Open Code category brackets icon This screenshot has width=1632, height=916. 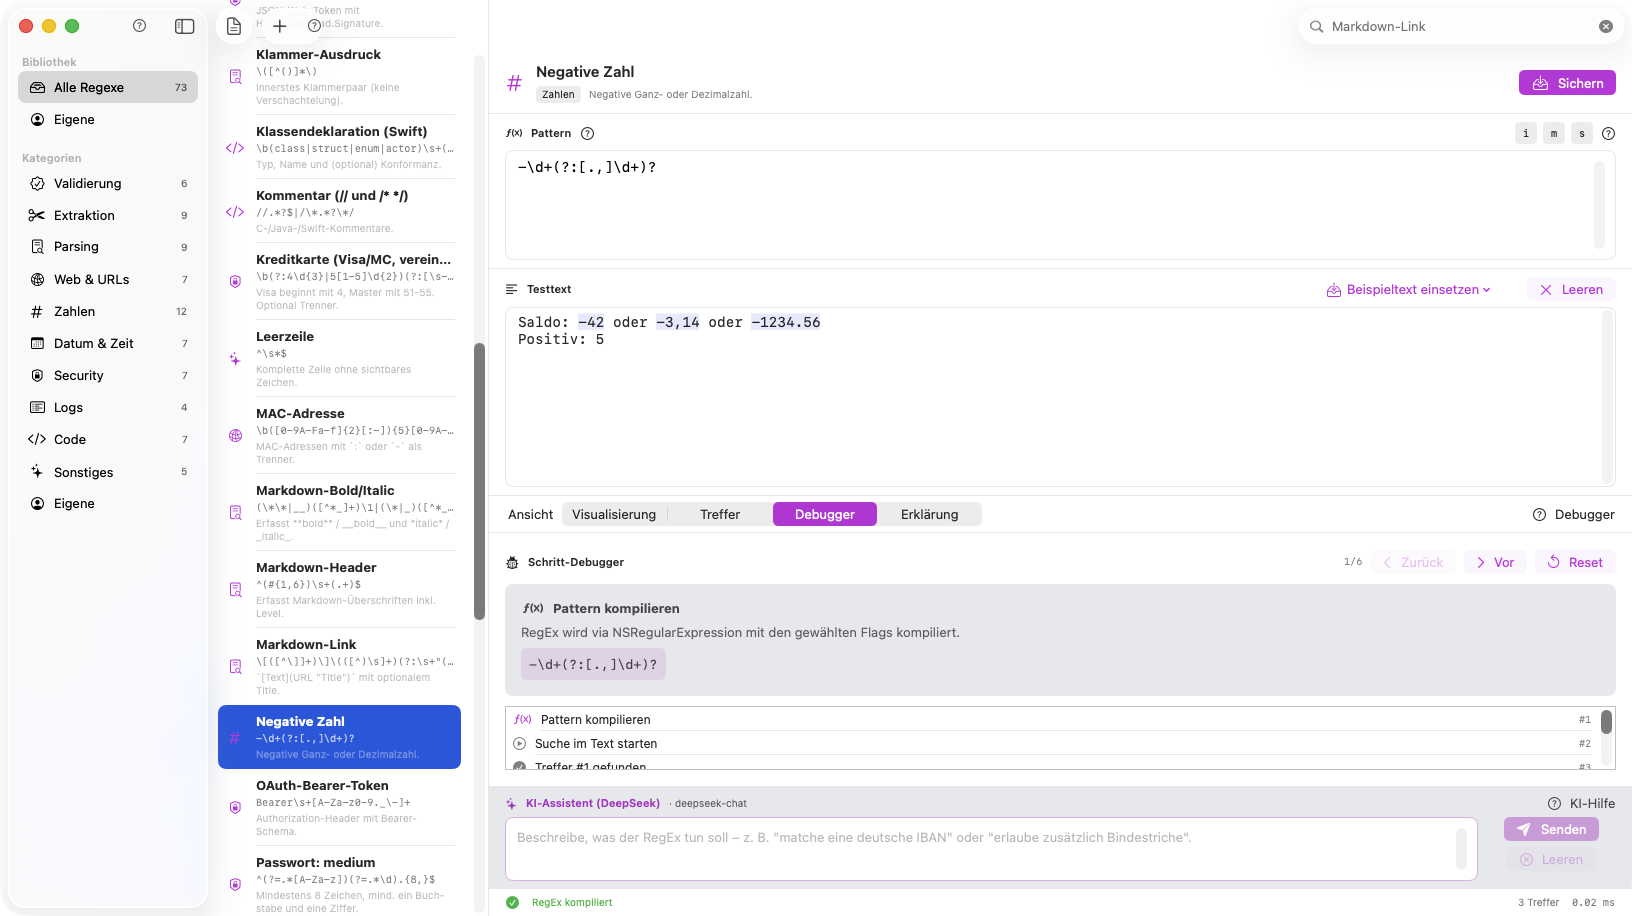point(37,440)
